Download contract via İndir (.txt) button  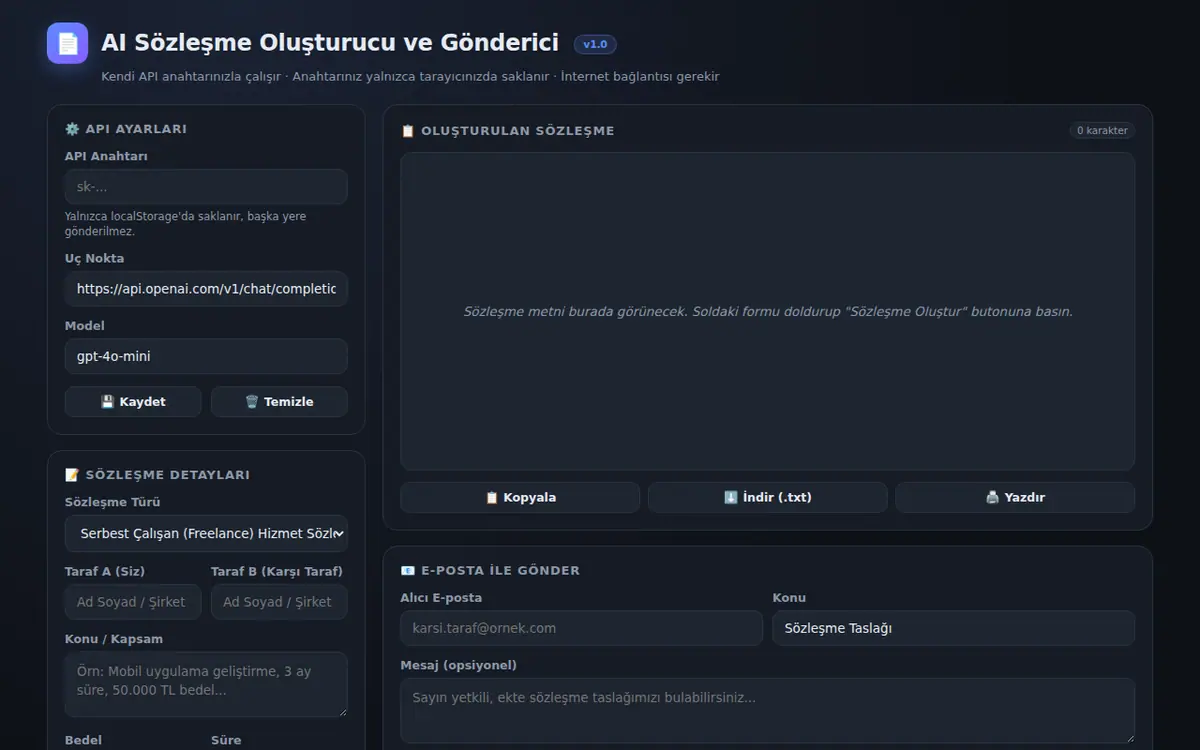click(x=767, y=497)
